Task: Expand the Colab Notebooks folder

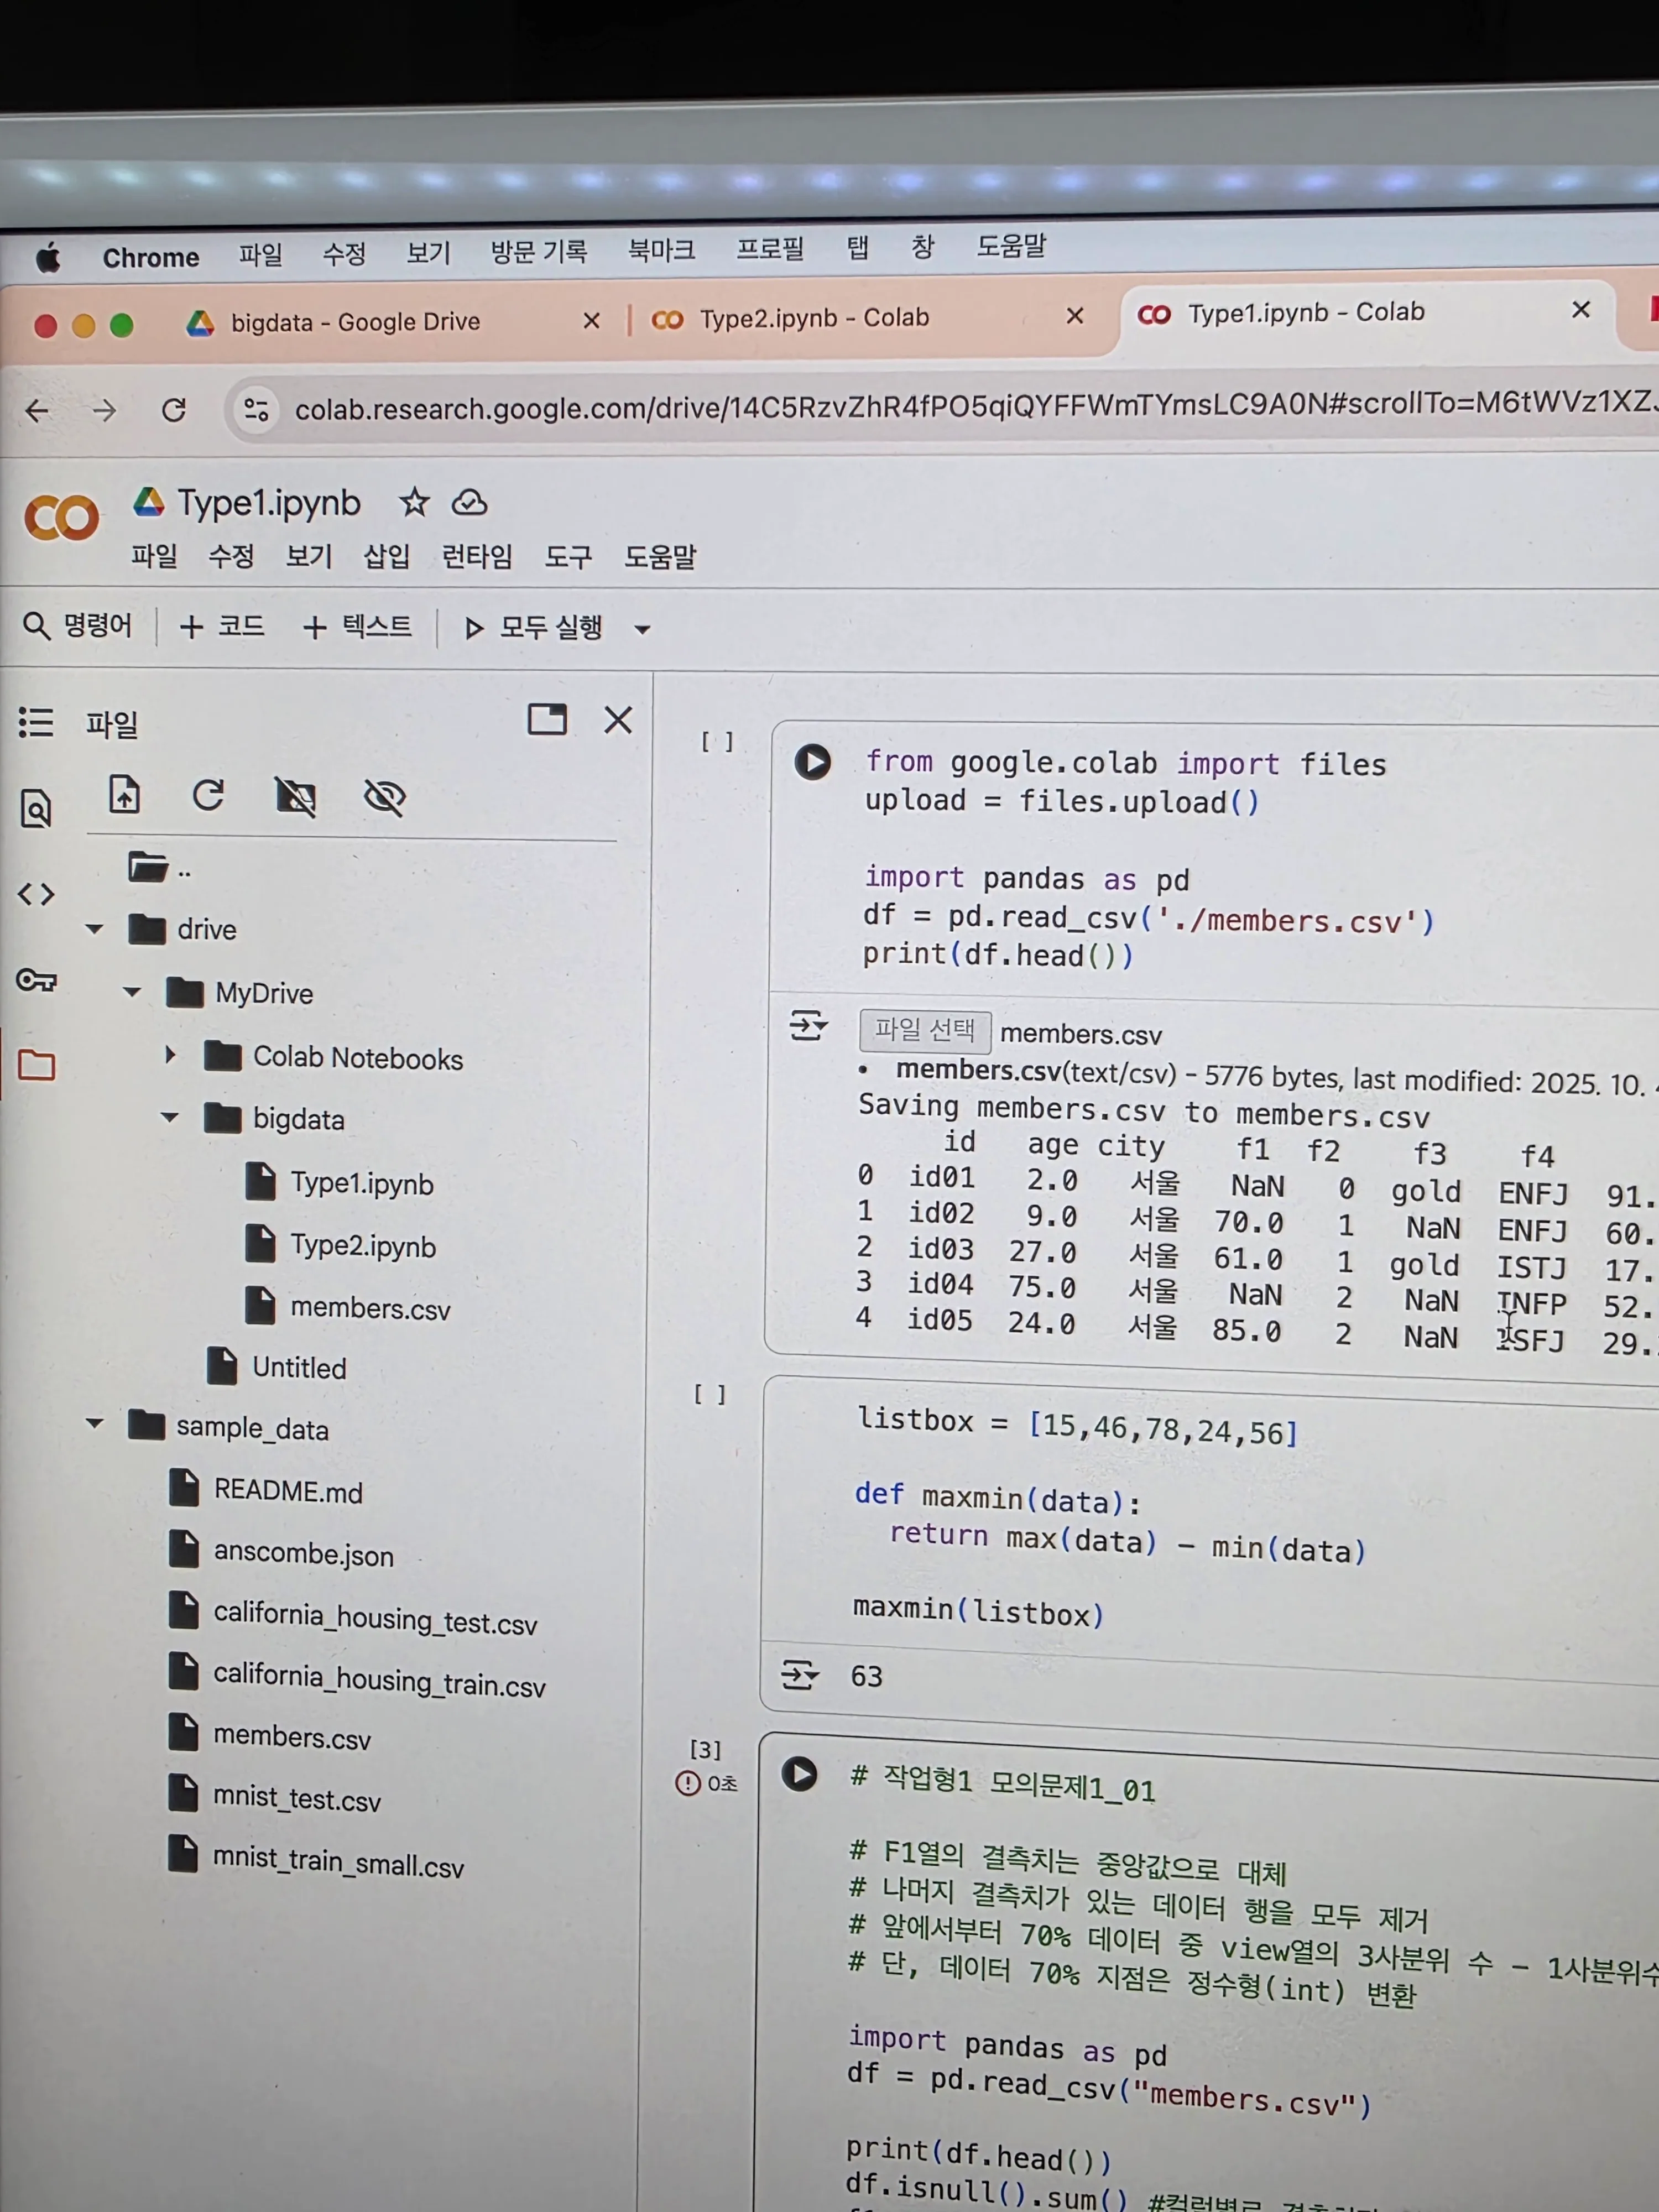Action: 170,1055
